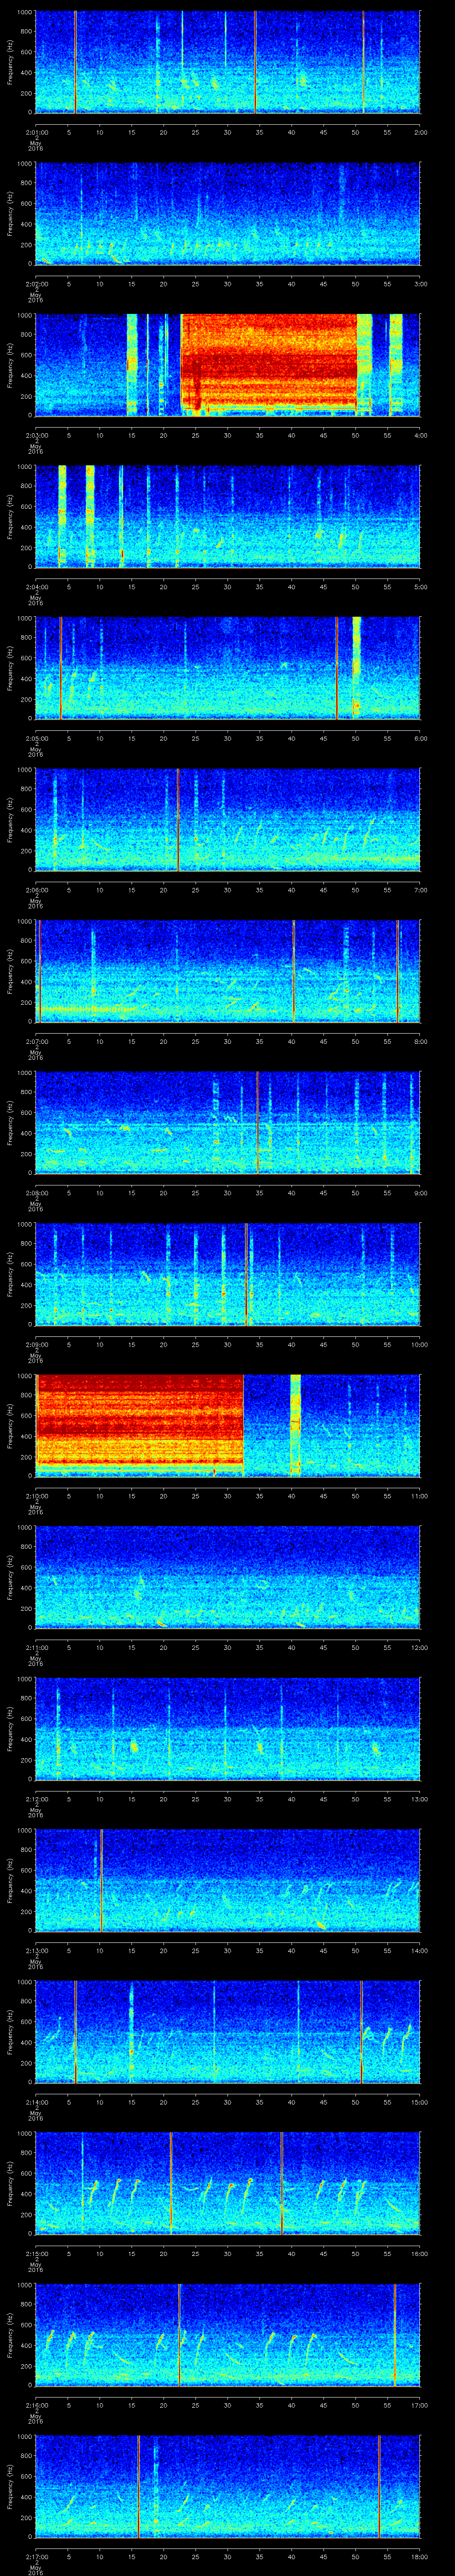The image size is (455, 2576).
Task: Click the 18:00 end label of the 2:17:00 panel
Action: point(419,2556)
